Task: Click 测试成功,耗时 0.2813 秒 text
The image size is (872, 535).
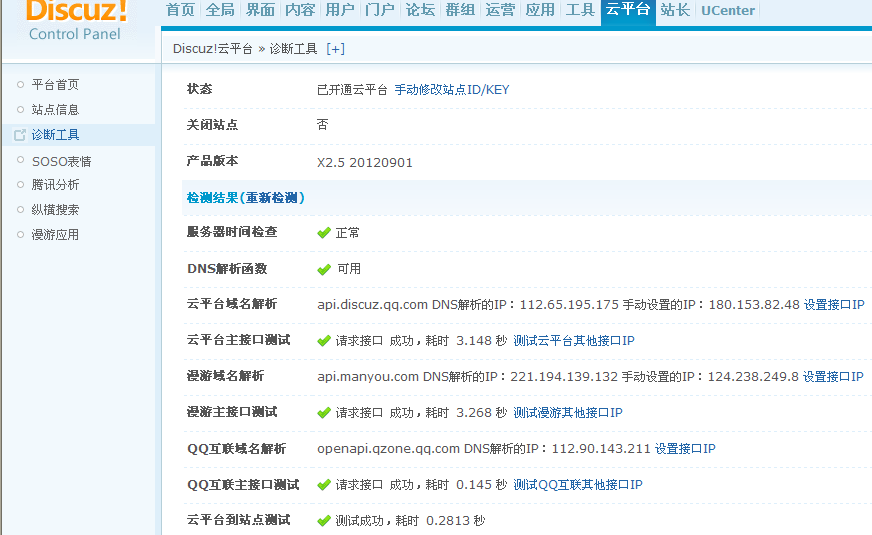Action: (410, 521)
